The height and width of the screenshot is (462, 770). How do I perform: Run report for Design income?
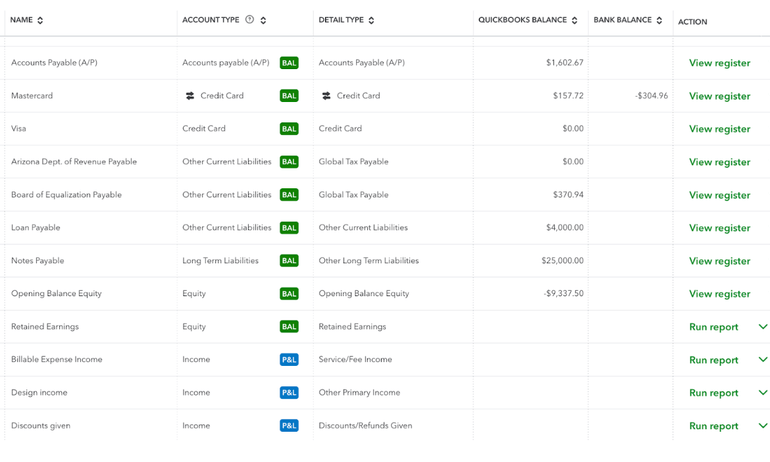(x=713, y=393)
